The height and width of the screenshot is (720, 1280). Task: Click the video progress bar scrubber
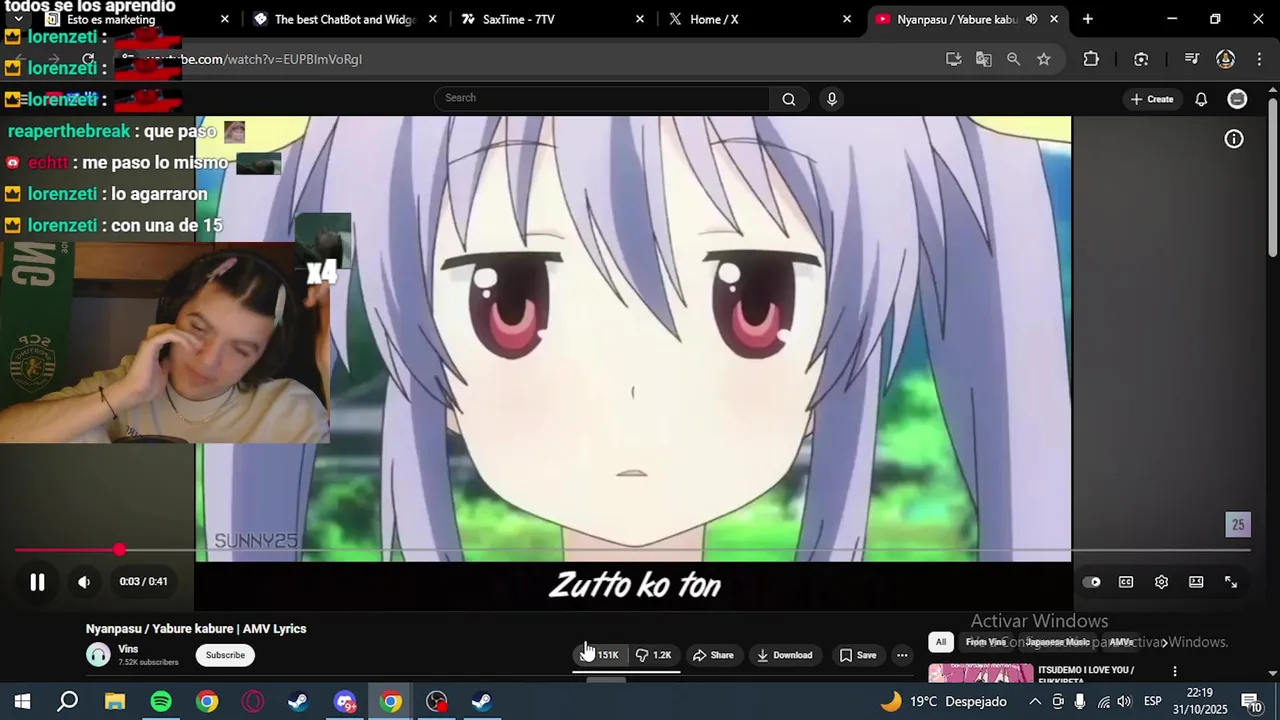click(120, 550)
